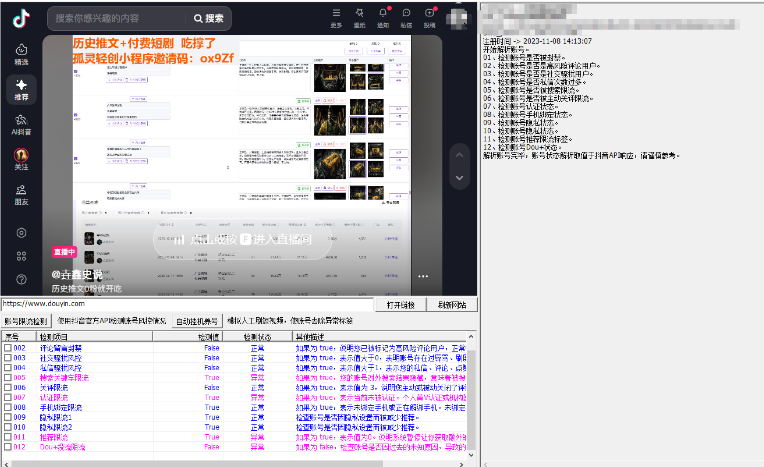Check the box for row 005
This screenshot has width=764, height=467.
click(8, 377)
